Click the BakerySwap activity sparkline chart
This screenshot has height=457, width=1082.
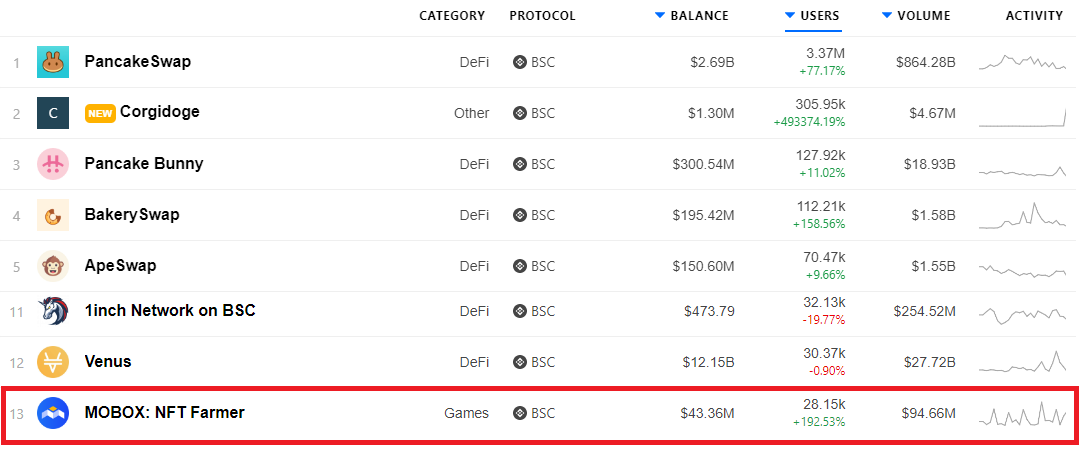pyautogui.click(x=1022, y=217)
